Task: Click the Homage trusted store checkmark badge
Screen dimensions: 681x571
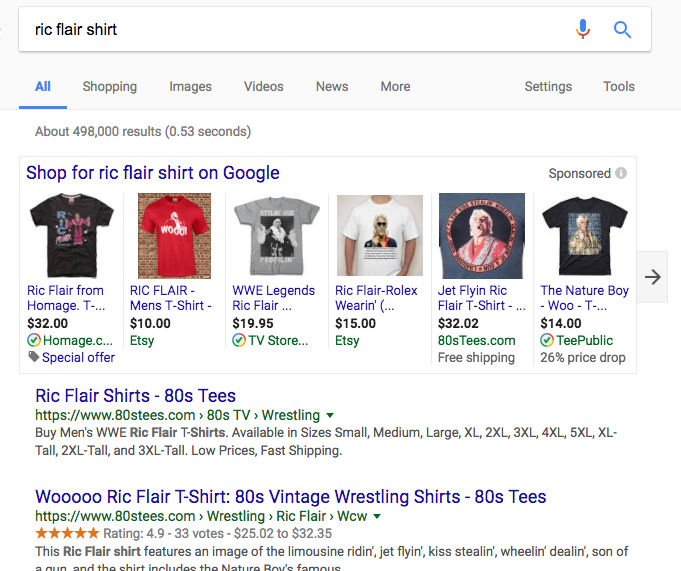Action: point(33,340)
